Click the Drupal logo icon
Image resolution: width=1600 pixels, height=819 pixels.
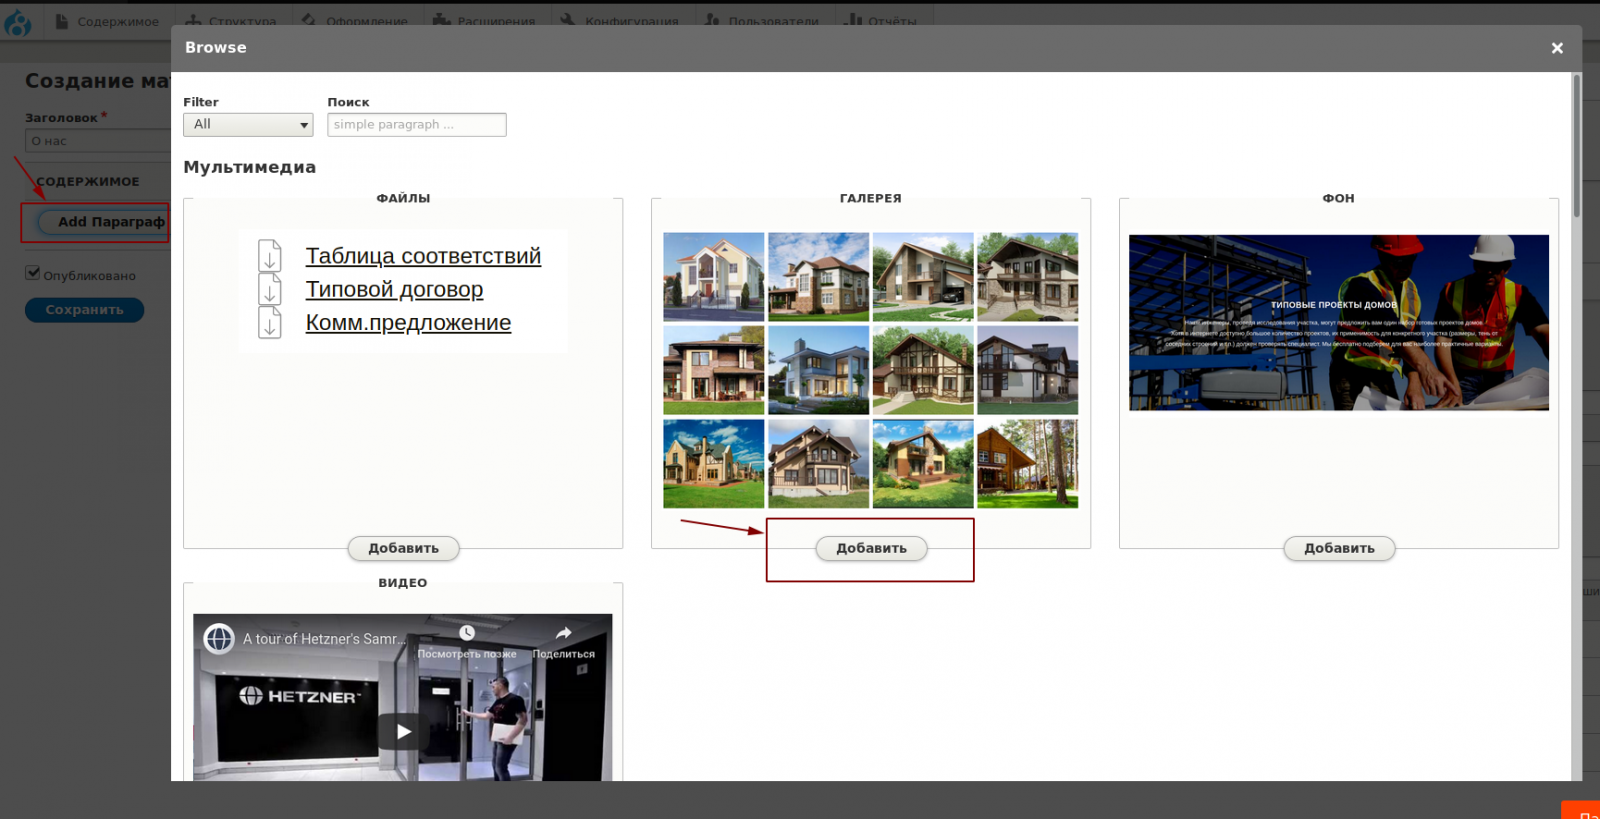18,22
